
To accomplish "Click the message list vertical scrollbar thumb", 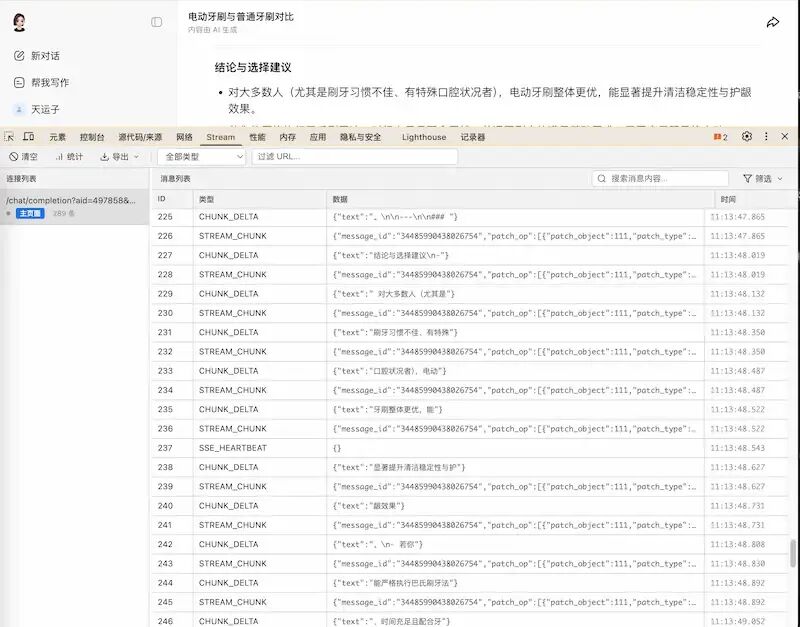I will (x=792, y=553).
